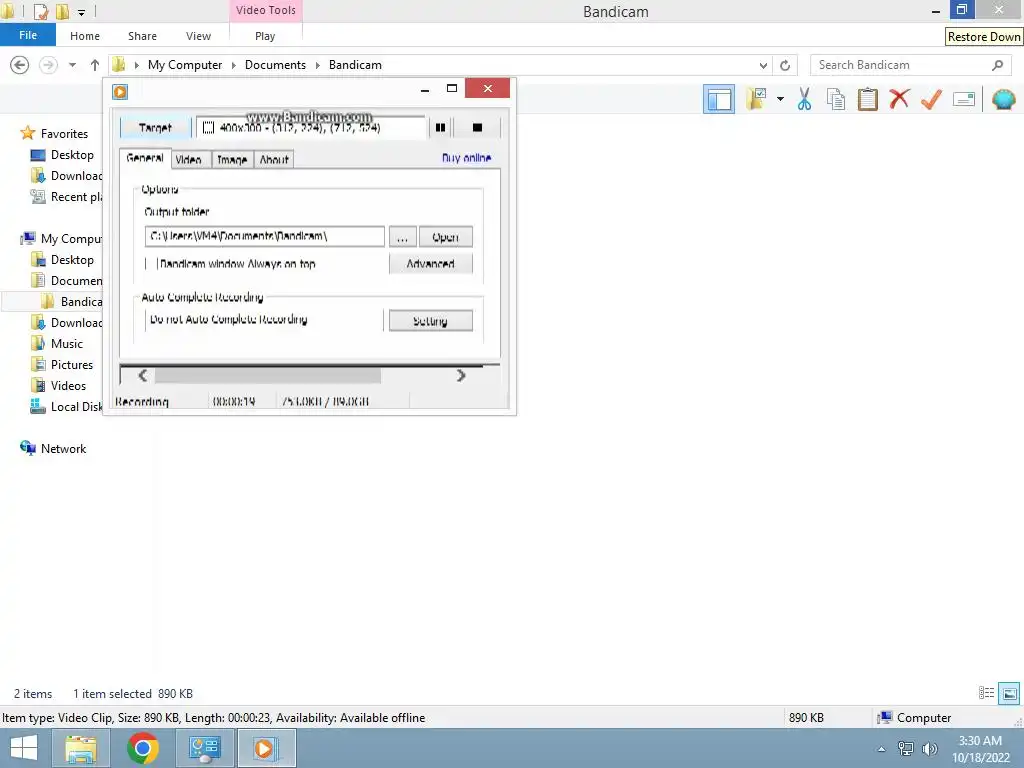Click the Bandicam title bar app icon

(120, 91)
